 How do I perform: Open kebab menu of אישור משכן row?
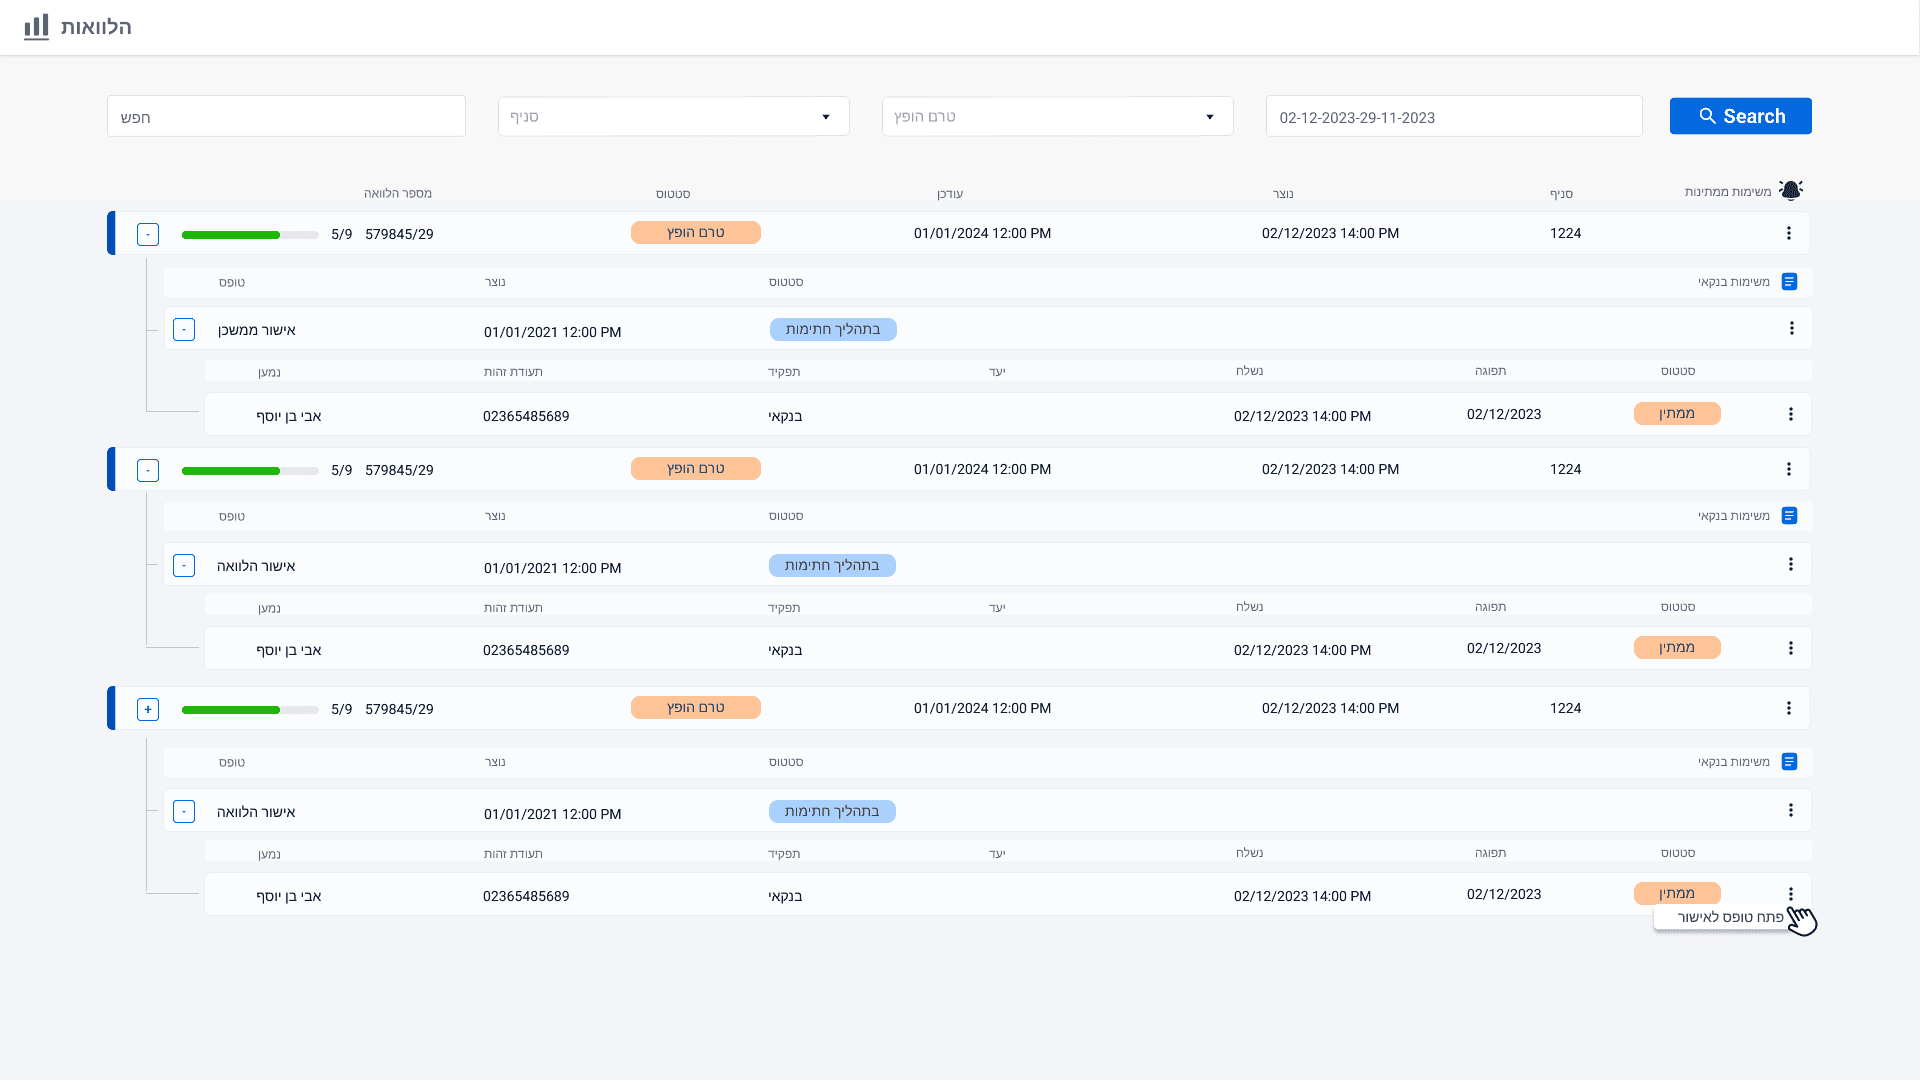pyautogui.click(x=1791, y=329)
